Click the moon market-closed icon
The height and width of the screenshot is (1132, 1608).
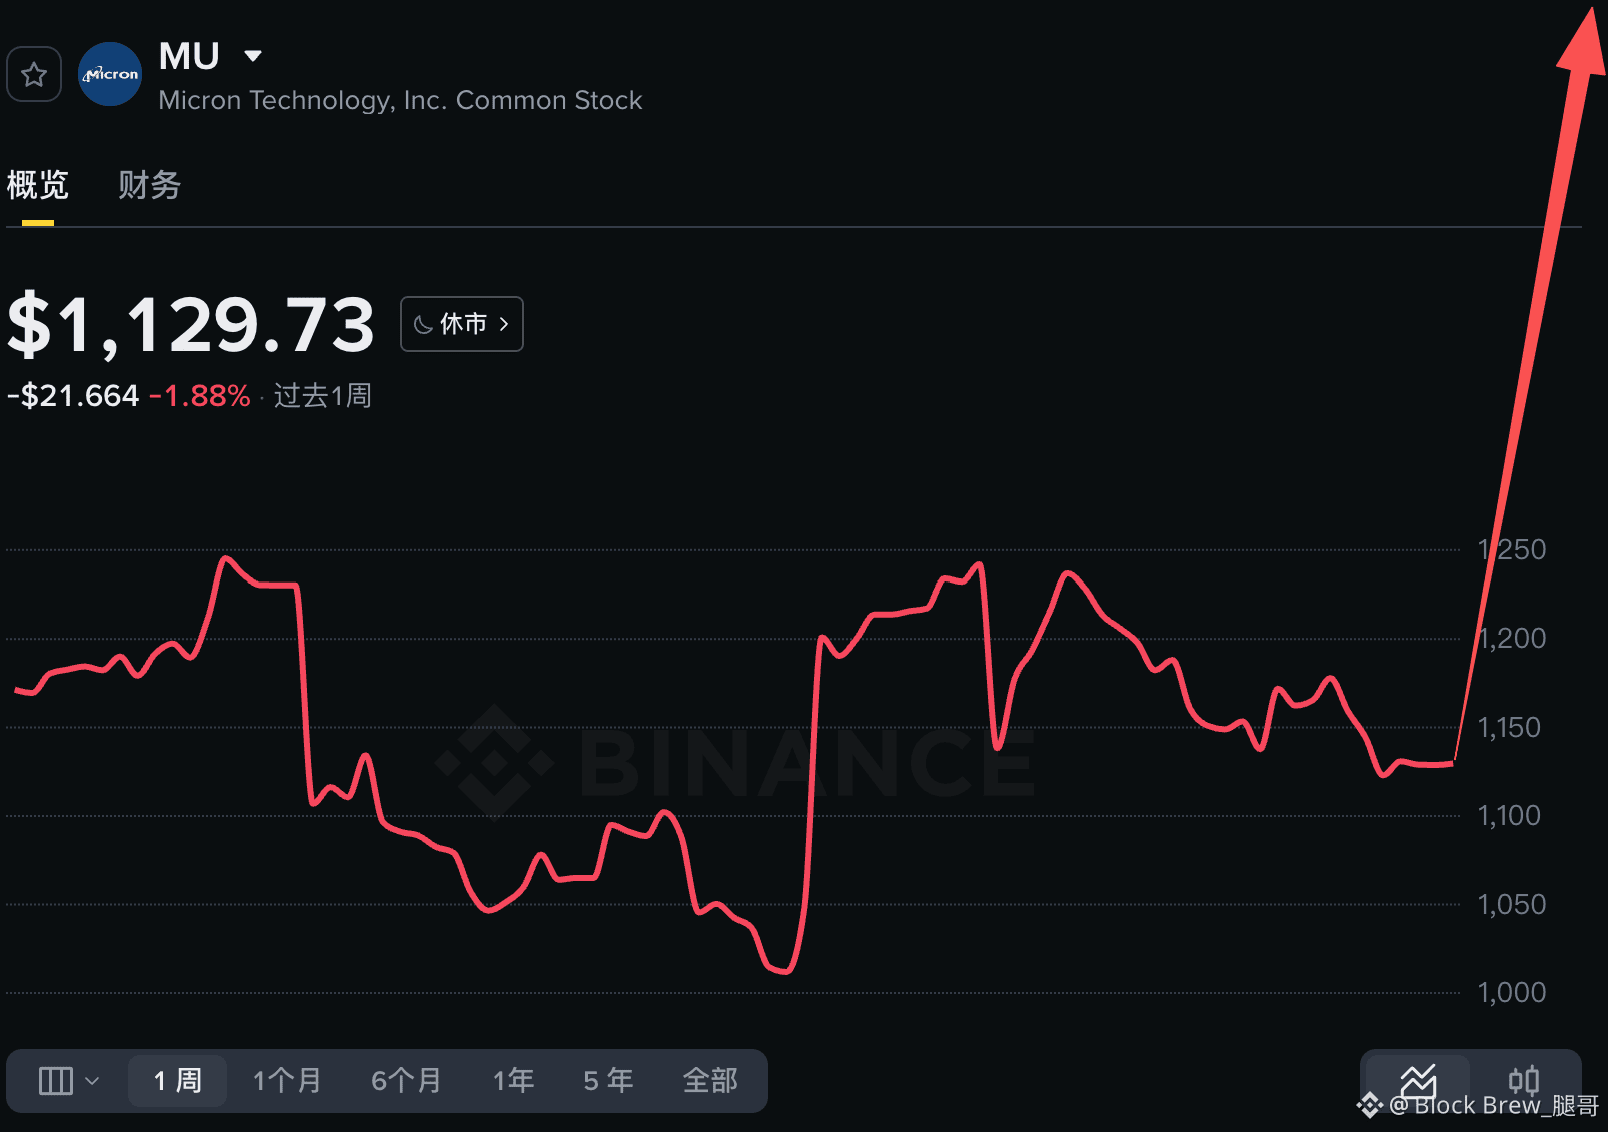pyautogui.click(x=424, y=324)
